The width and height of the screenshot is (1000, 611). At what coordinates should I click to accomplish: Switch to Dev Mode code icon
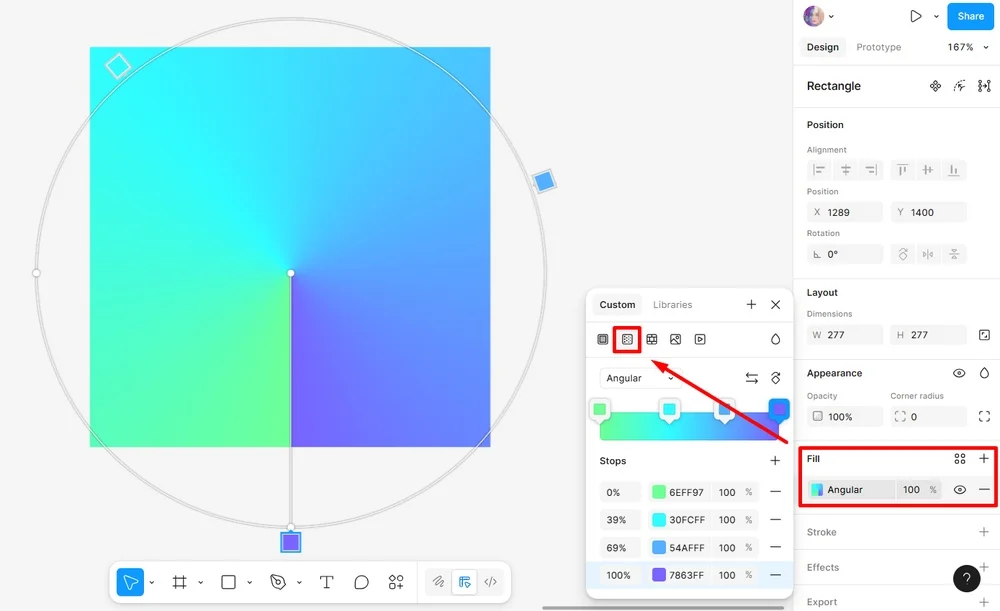(490, 582)
